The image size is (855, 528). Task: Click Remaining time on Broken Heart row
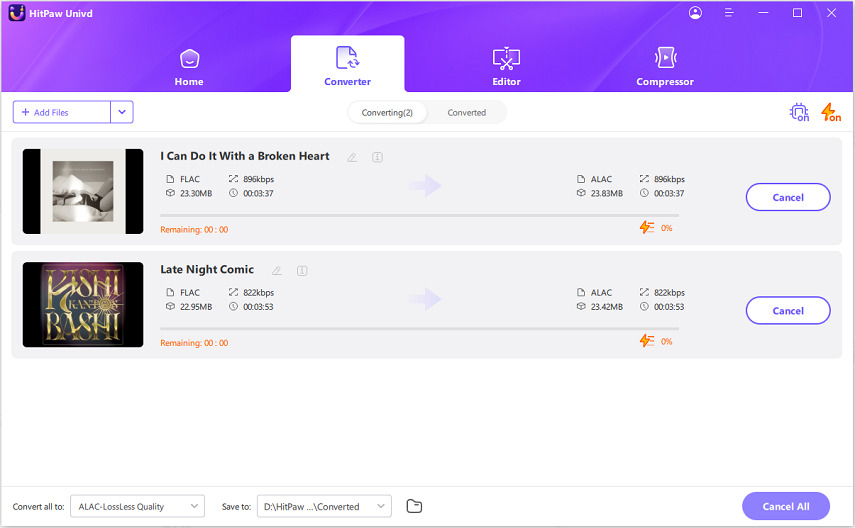[x=194, y=230]
